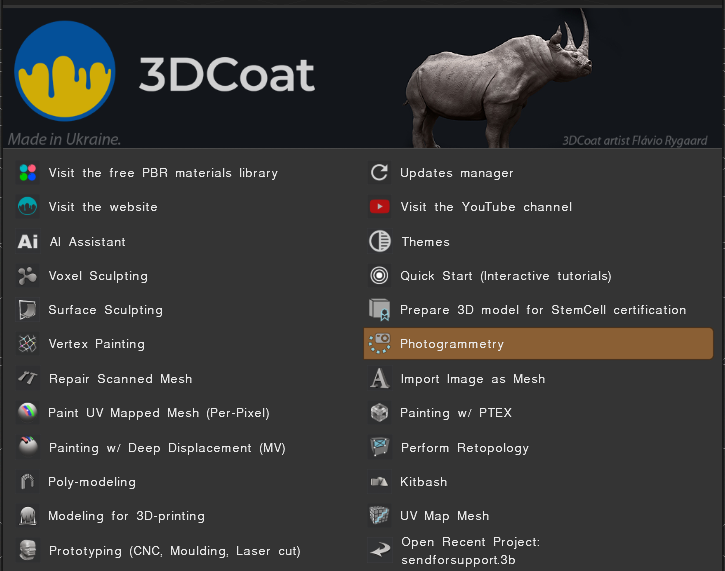Click the Ai assistant icon
This screenshot has width=725, height=571.
28,241
